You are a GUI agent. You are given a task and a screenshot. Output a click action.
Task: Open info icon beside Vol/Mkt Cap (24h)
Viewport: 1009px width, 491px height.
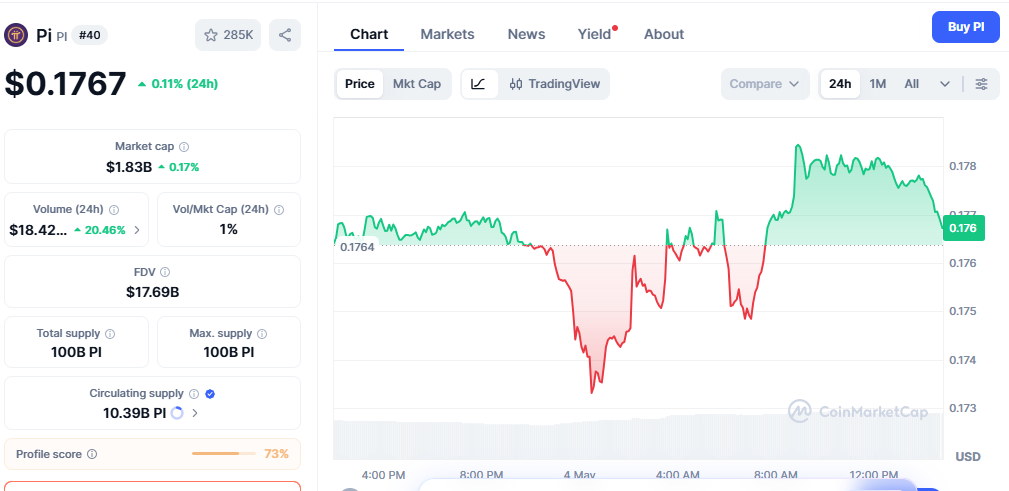[279, 209]
